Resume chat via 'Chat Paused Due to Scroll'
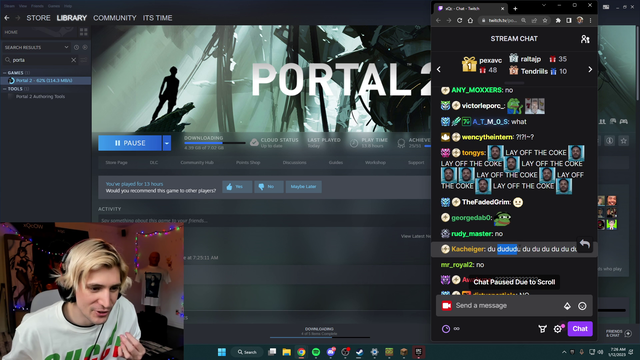The image size is (640, 360). 514,282
